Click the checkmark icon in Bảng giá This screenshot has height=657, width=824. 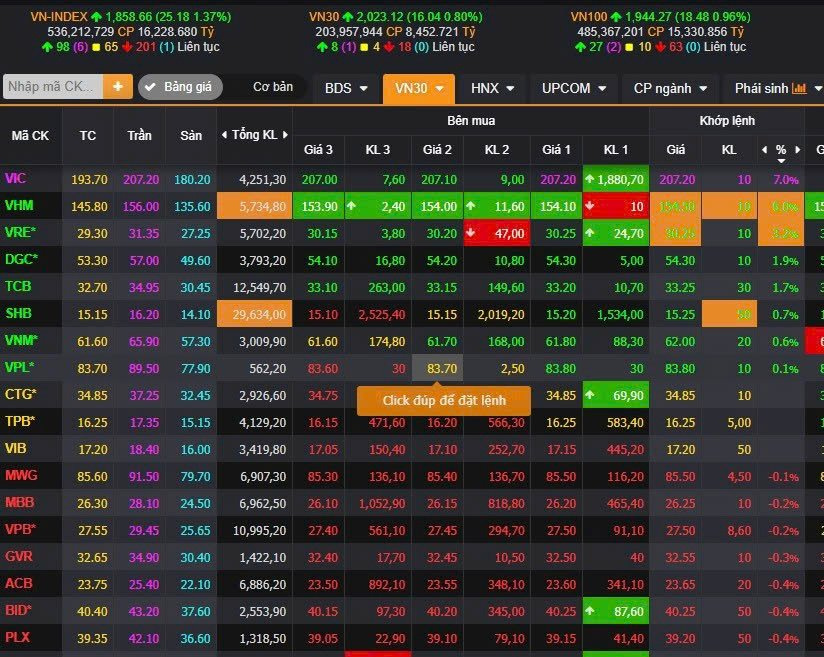(151, 88)
